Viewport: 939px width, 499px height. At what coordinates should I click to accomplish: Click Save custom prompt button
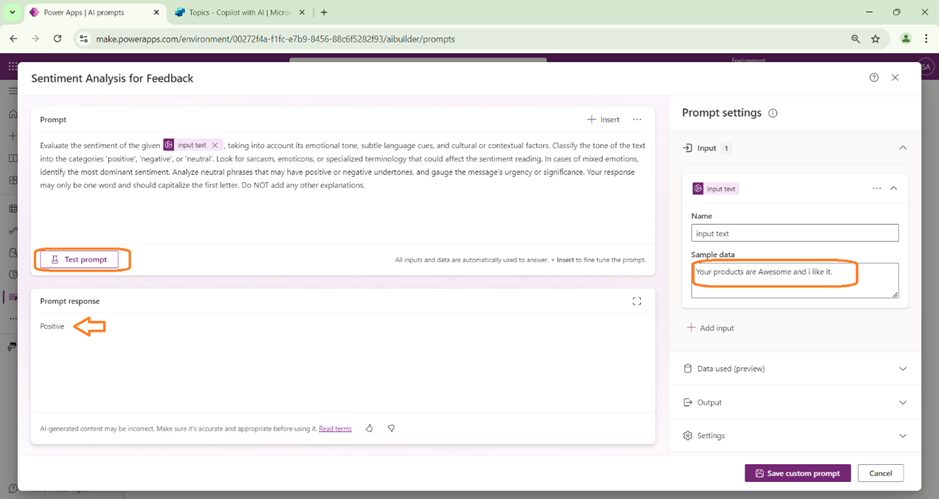click(x=797, y=473)
